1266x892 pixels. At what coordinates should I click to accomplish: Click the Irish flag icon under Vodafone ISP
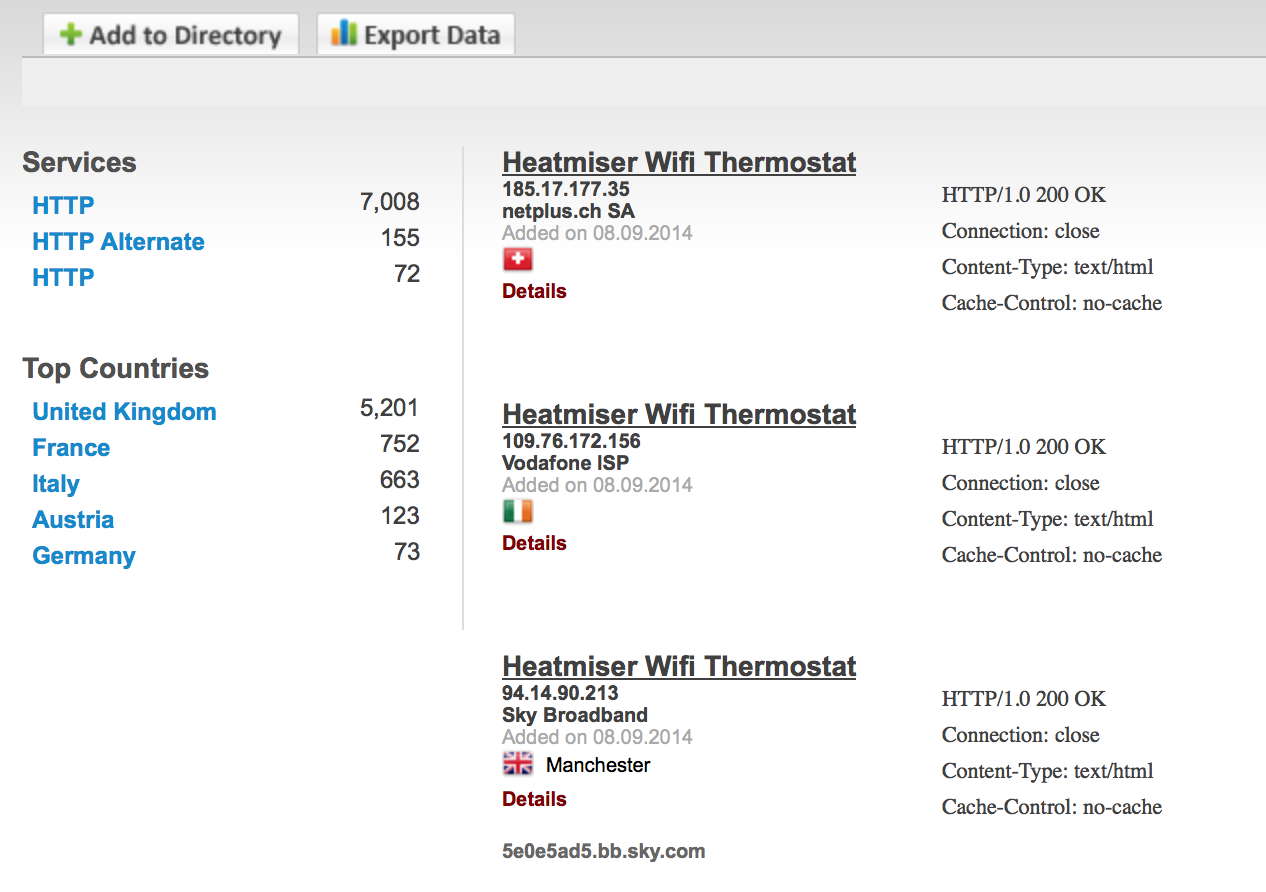pos(517,512)
